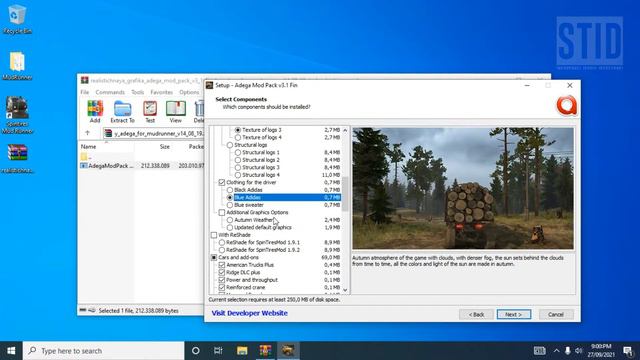Select the Texture of logs 3 radio

(x=238, y=130)
